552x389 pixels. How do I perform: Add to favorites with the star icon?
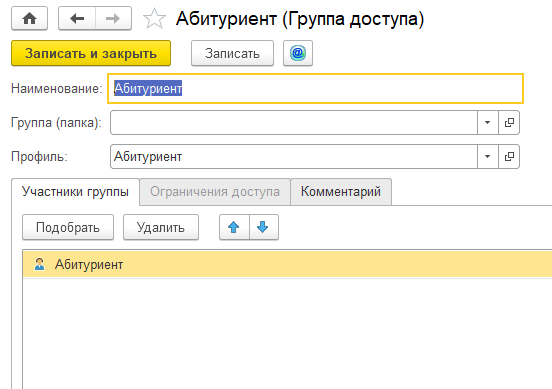coord(154,18)
